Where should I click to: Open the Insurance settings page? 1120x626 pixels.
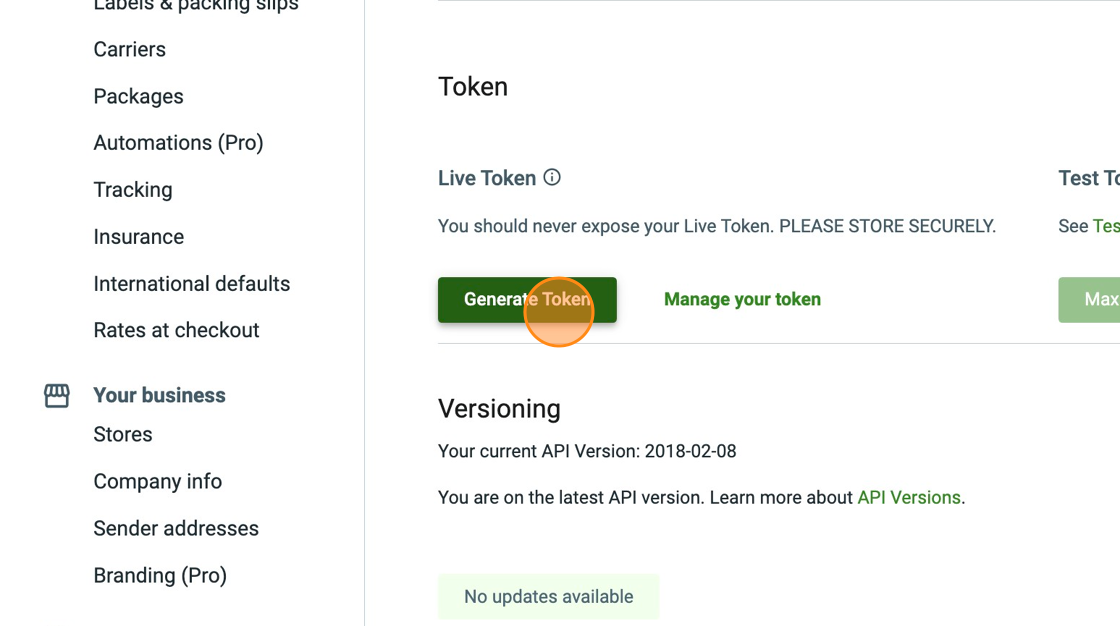click(x=138, y=236)
